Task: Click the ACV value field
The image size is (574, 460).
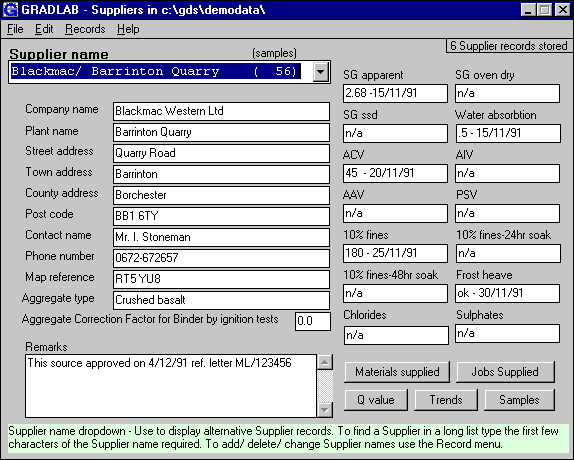Action: point(395,173)
